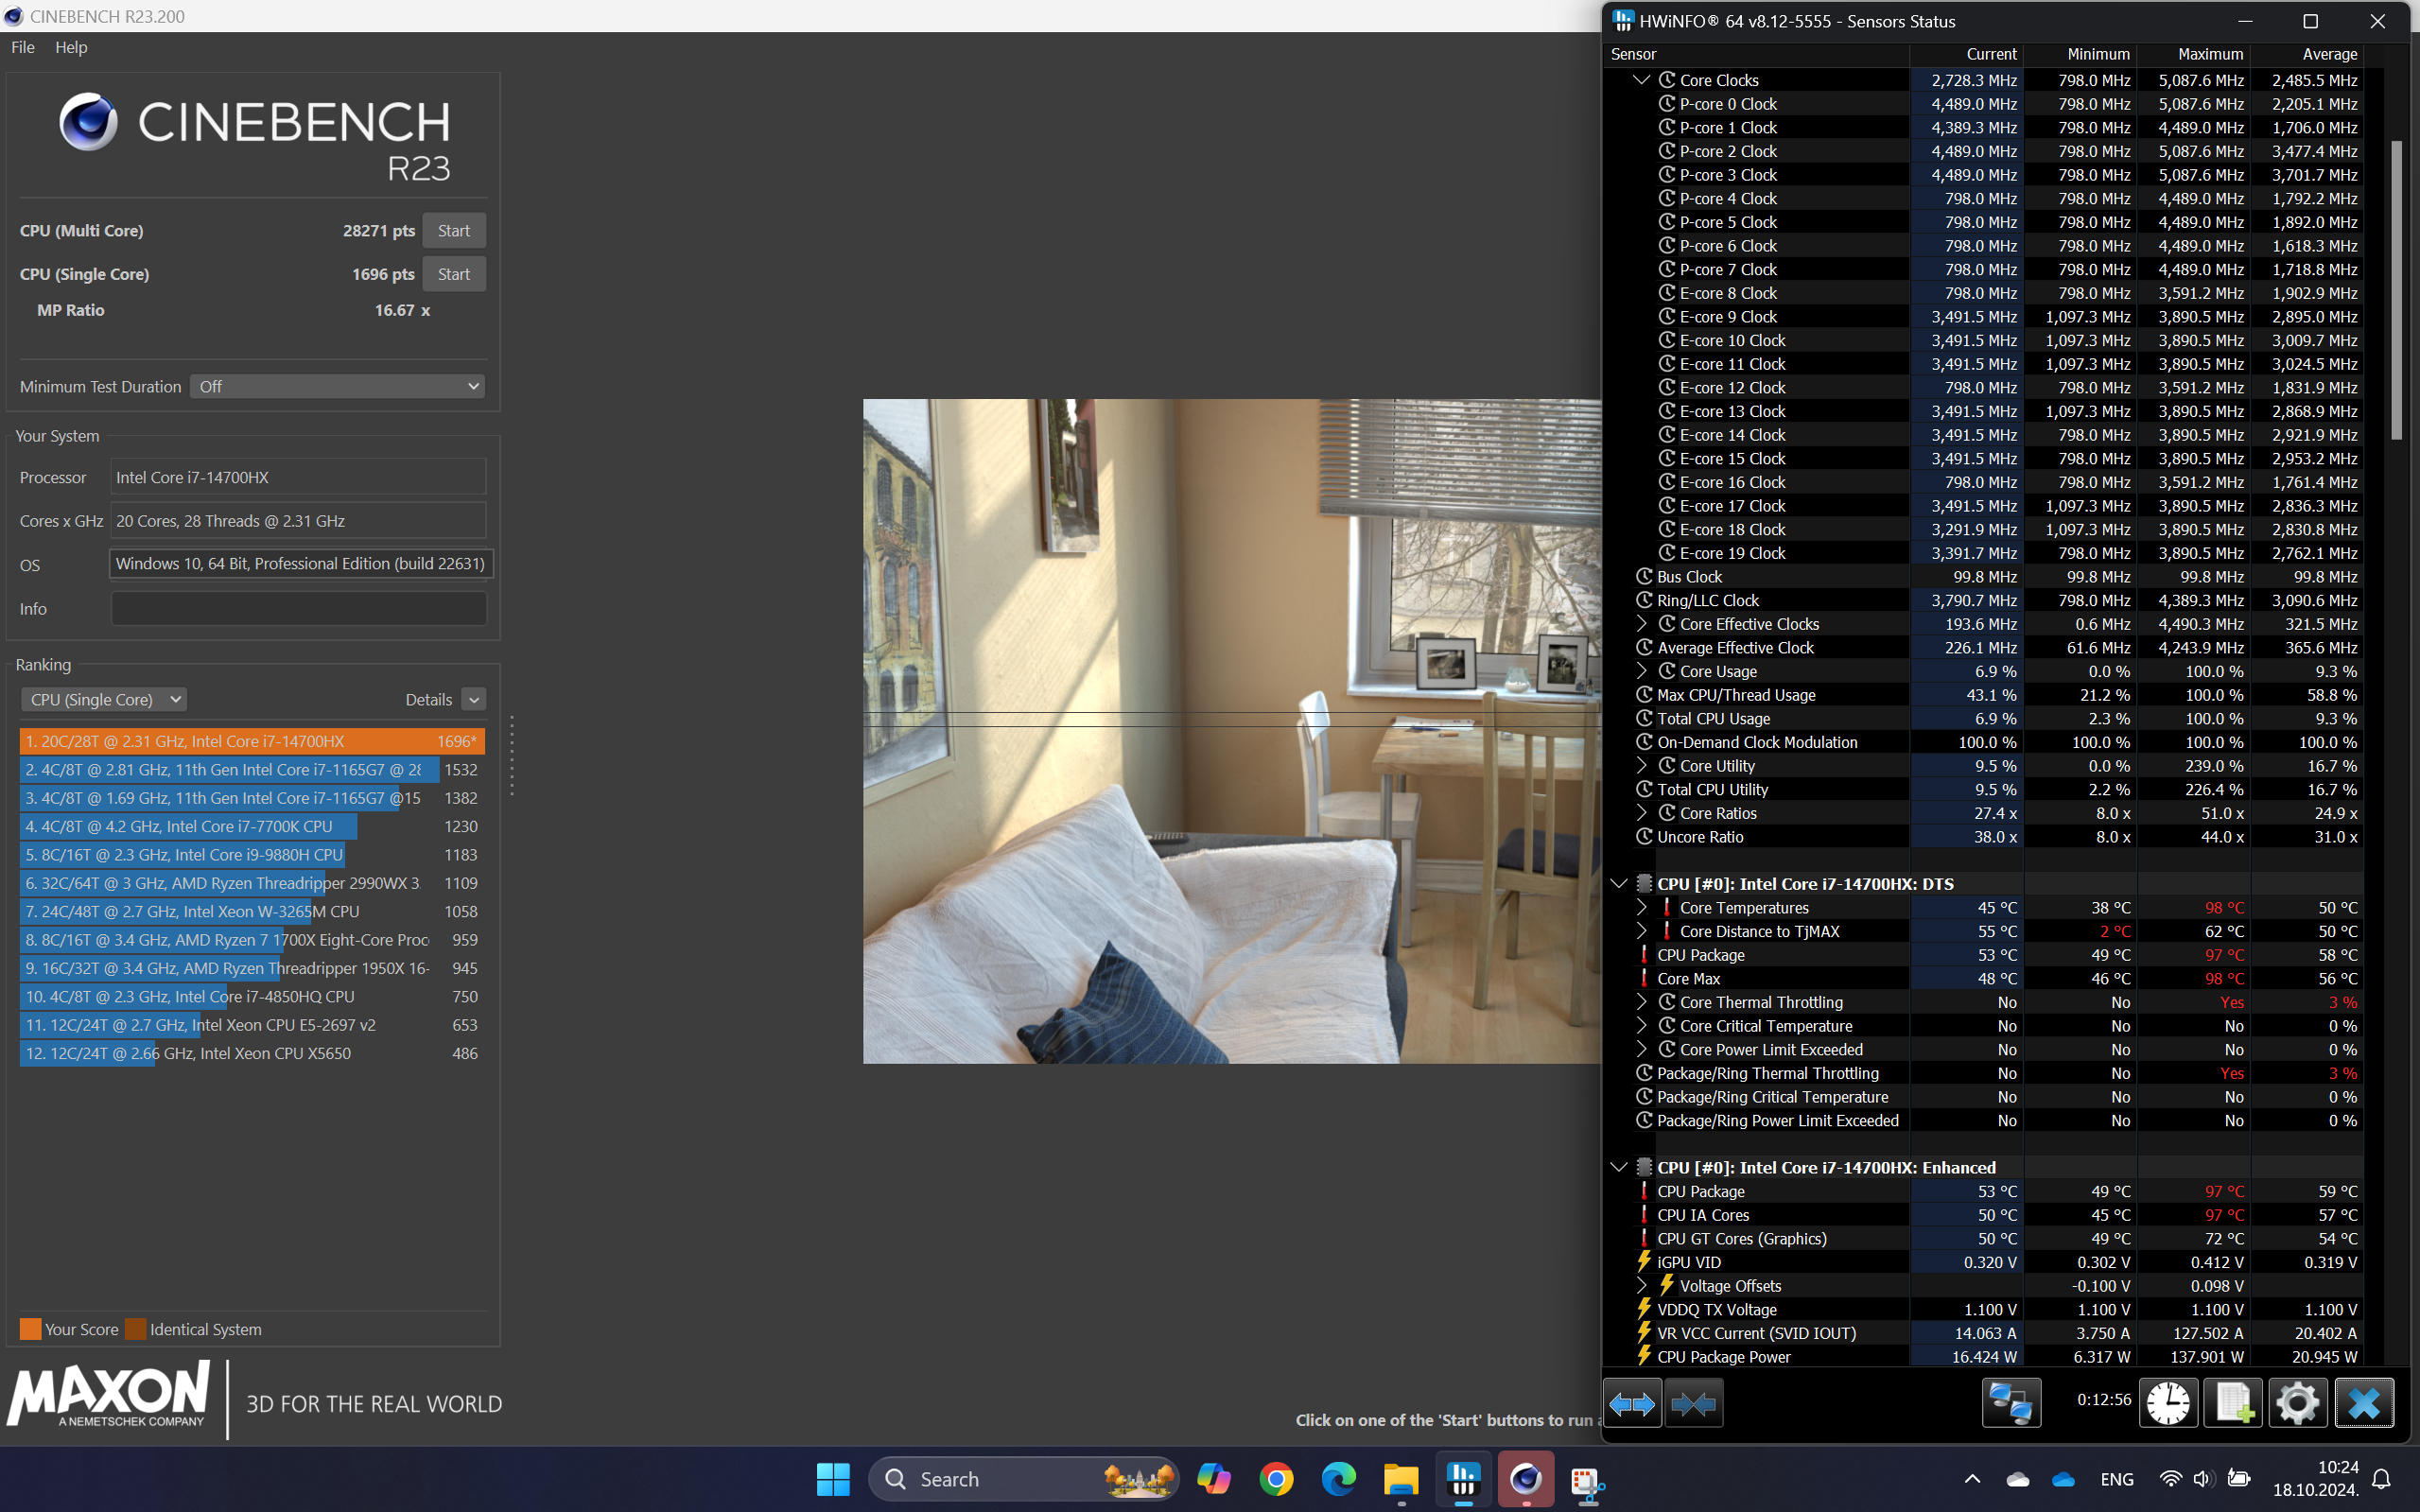The image size is (2420, 1512).
Task: Open the last pinned app on taskbar
Action: click(1588, 1481)
